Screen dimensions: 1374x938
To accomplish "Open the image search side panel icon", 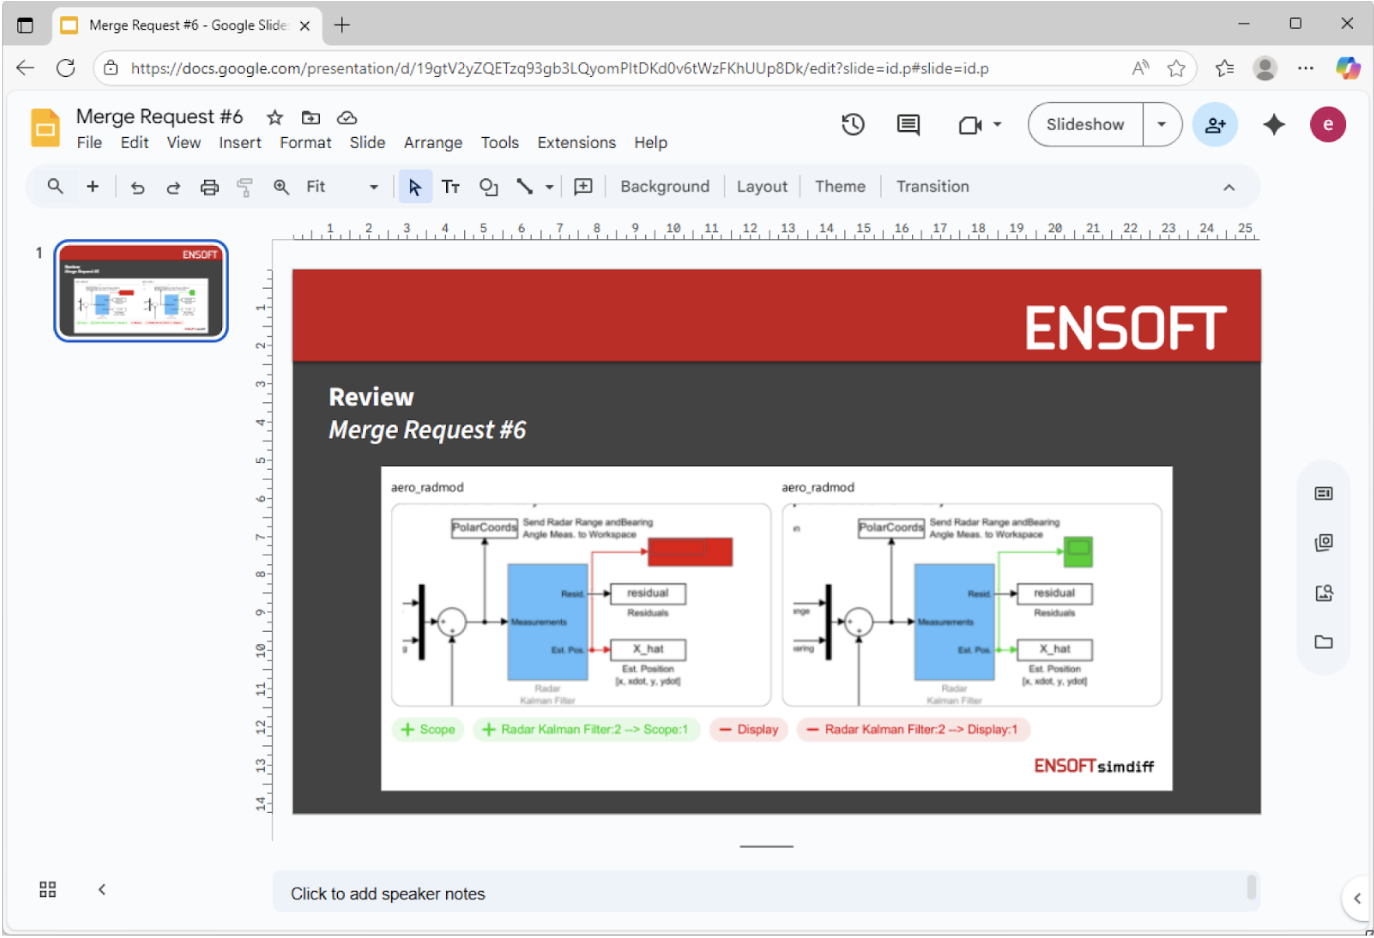I will coord(1324,593).
